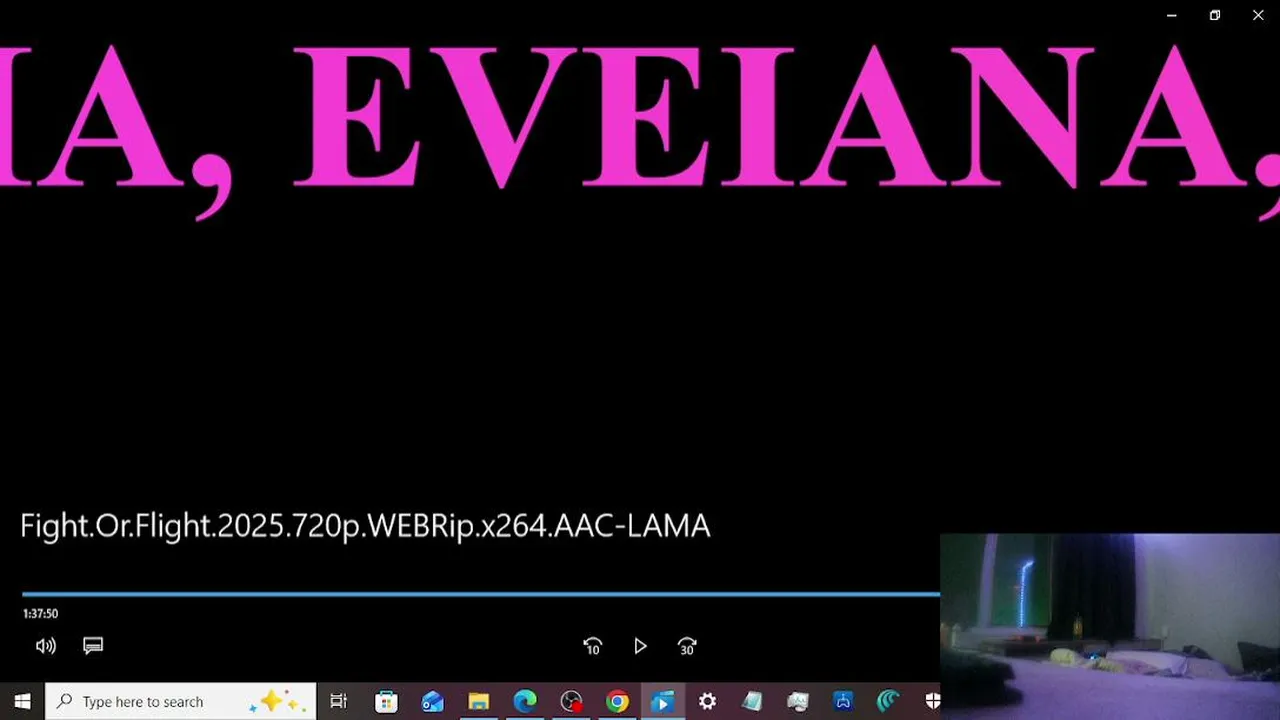Play the paused video
Viewport: 1280px width, 720px height.
click(640, 646)
